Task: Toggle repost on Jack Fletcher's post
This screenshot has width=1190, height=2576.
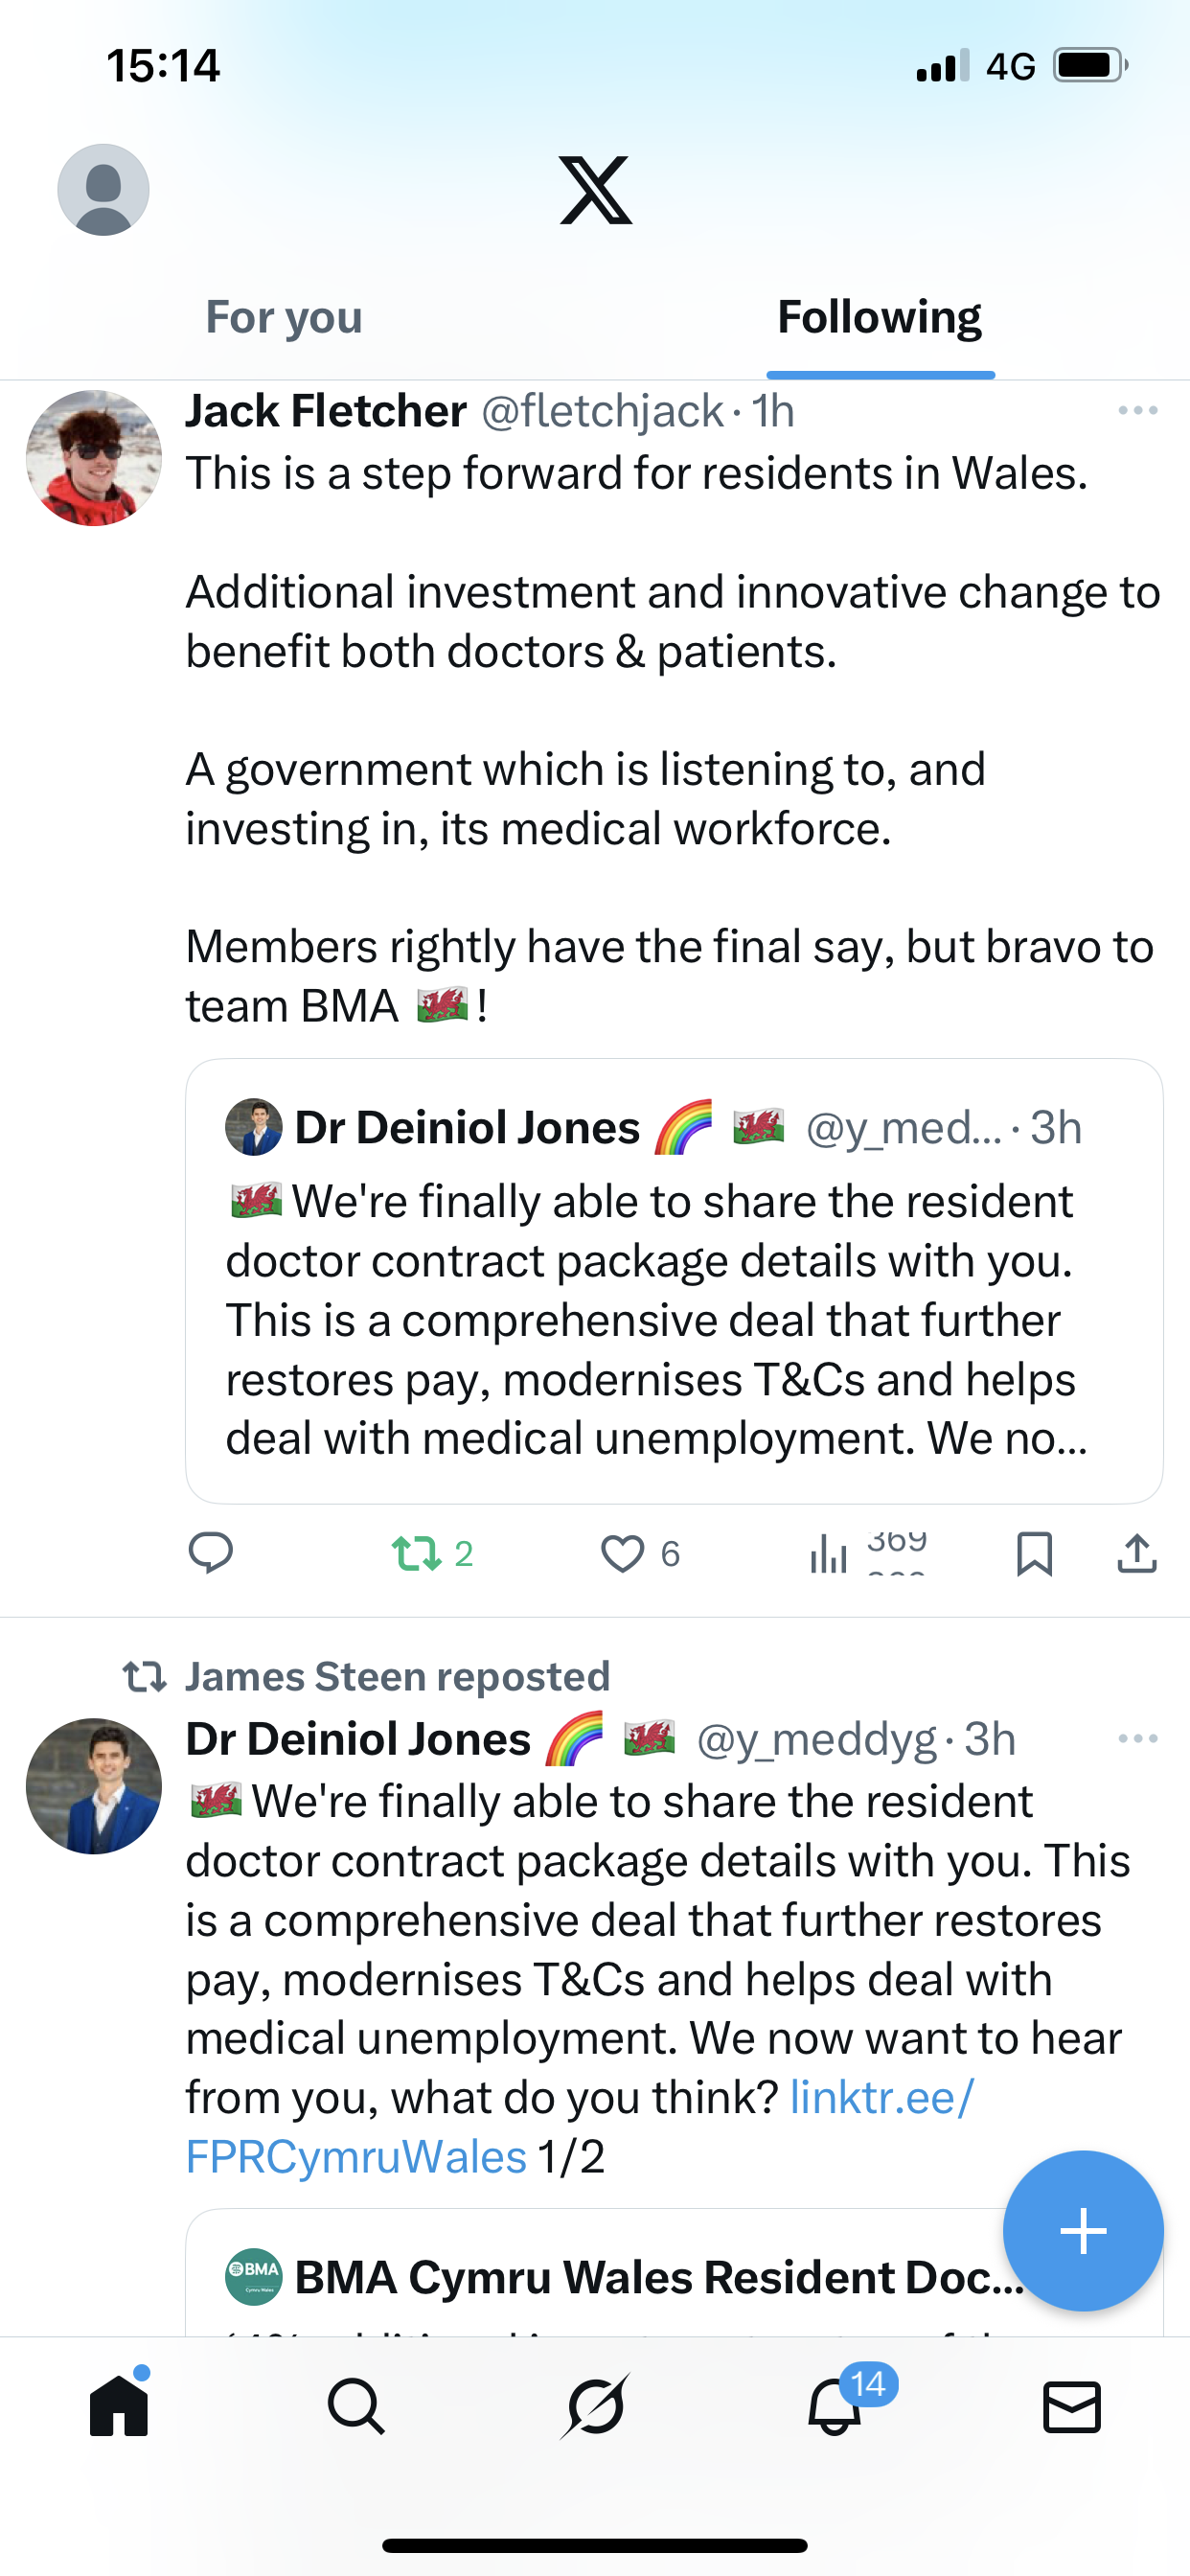Action: pyautogui.click(x=417, y=1553)
